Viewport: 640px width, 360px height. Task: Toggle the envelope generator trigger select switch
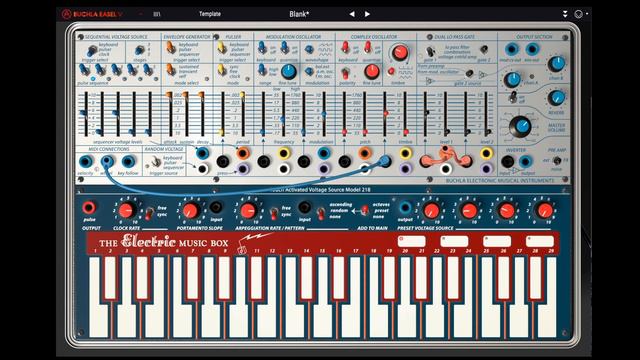click(x=171, y=48)
